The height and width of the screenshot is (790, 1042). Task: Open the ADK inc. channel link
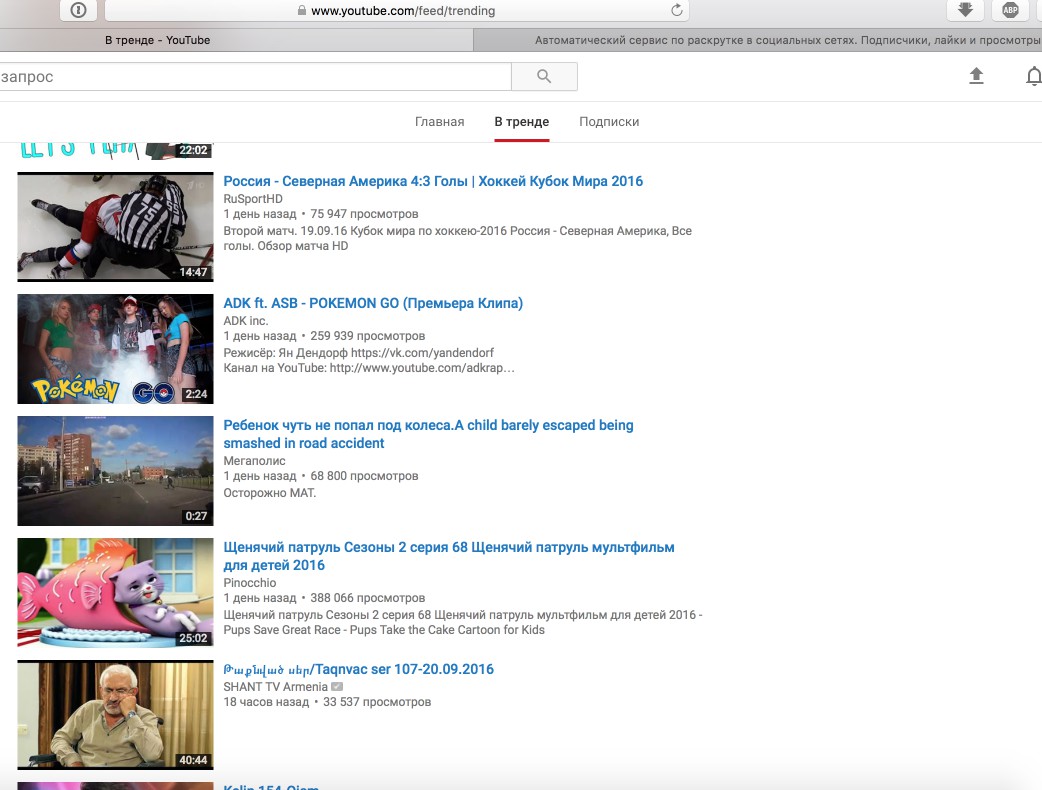click(x=245, y=320)
